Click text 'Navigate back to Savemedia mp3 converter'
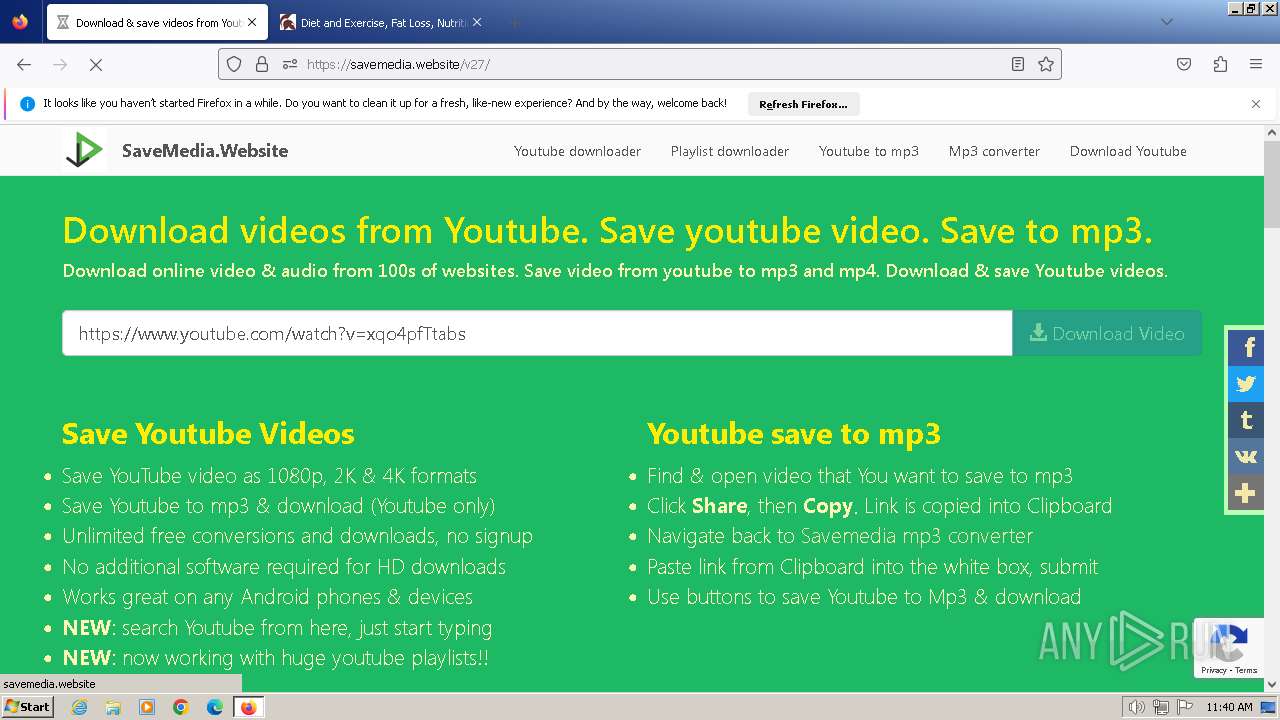Image resolution: width=1280 pixels, height=720 pixels. [840, 536]
